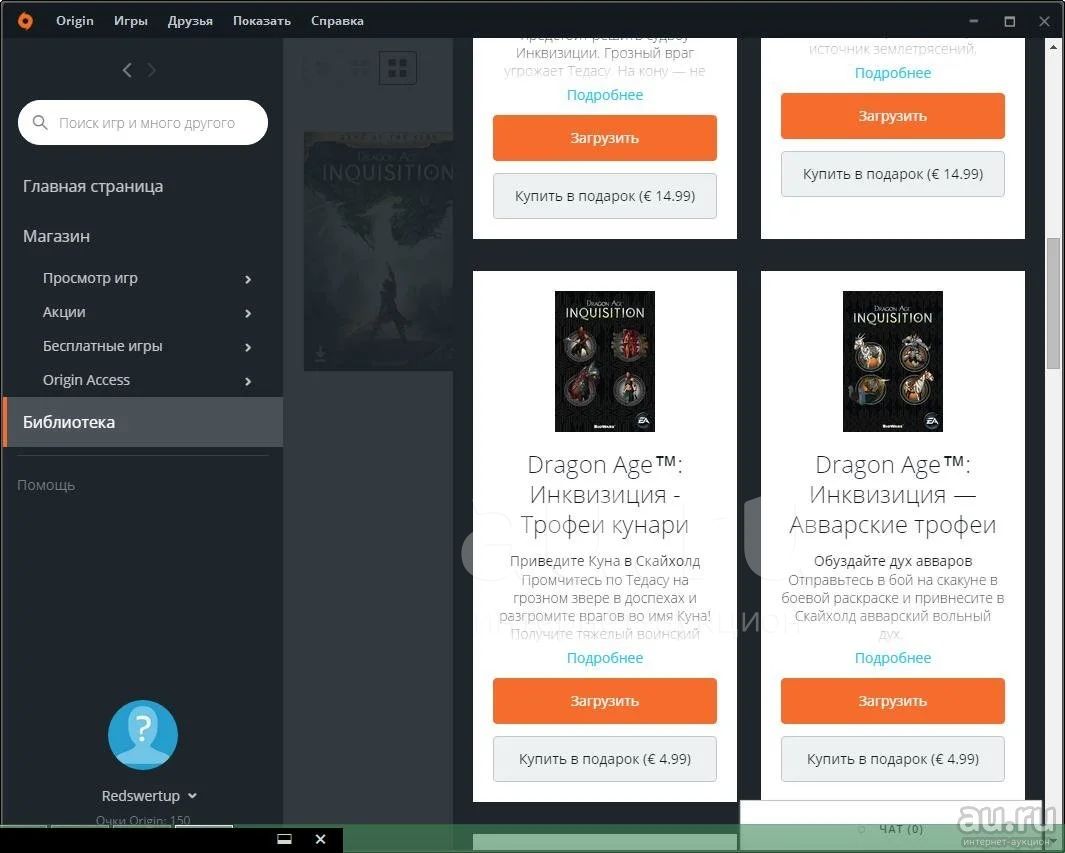The width and height of the screenshot is (1065, 853).
Task: Expand the Бесплатные игры chevron
Action: (248, 347)
